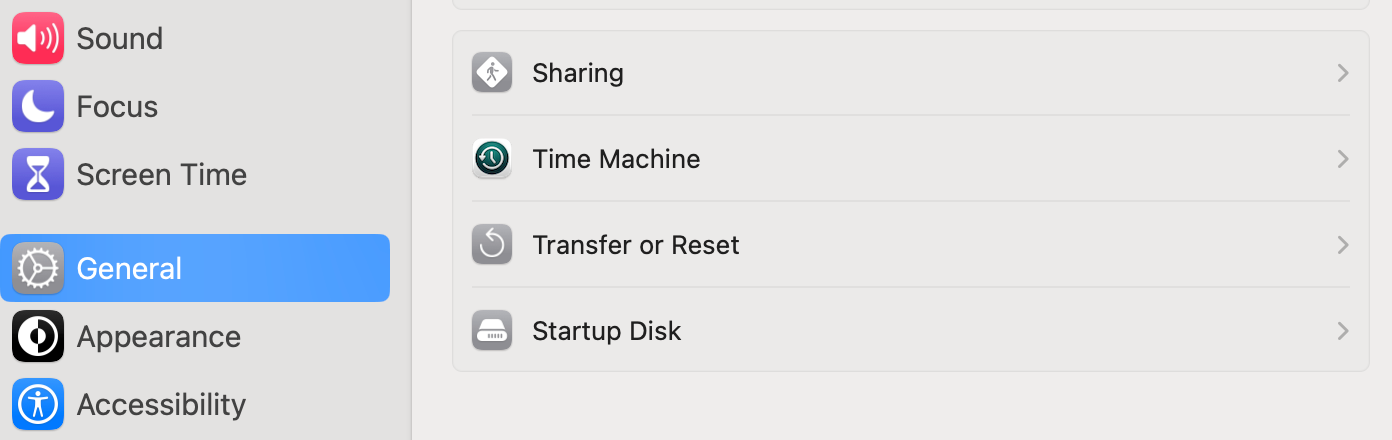Click the Sharing pedestrian sign icon
1392x440 pixels.
point(492,73)
